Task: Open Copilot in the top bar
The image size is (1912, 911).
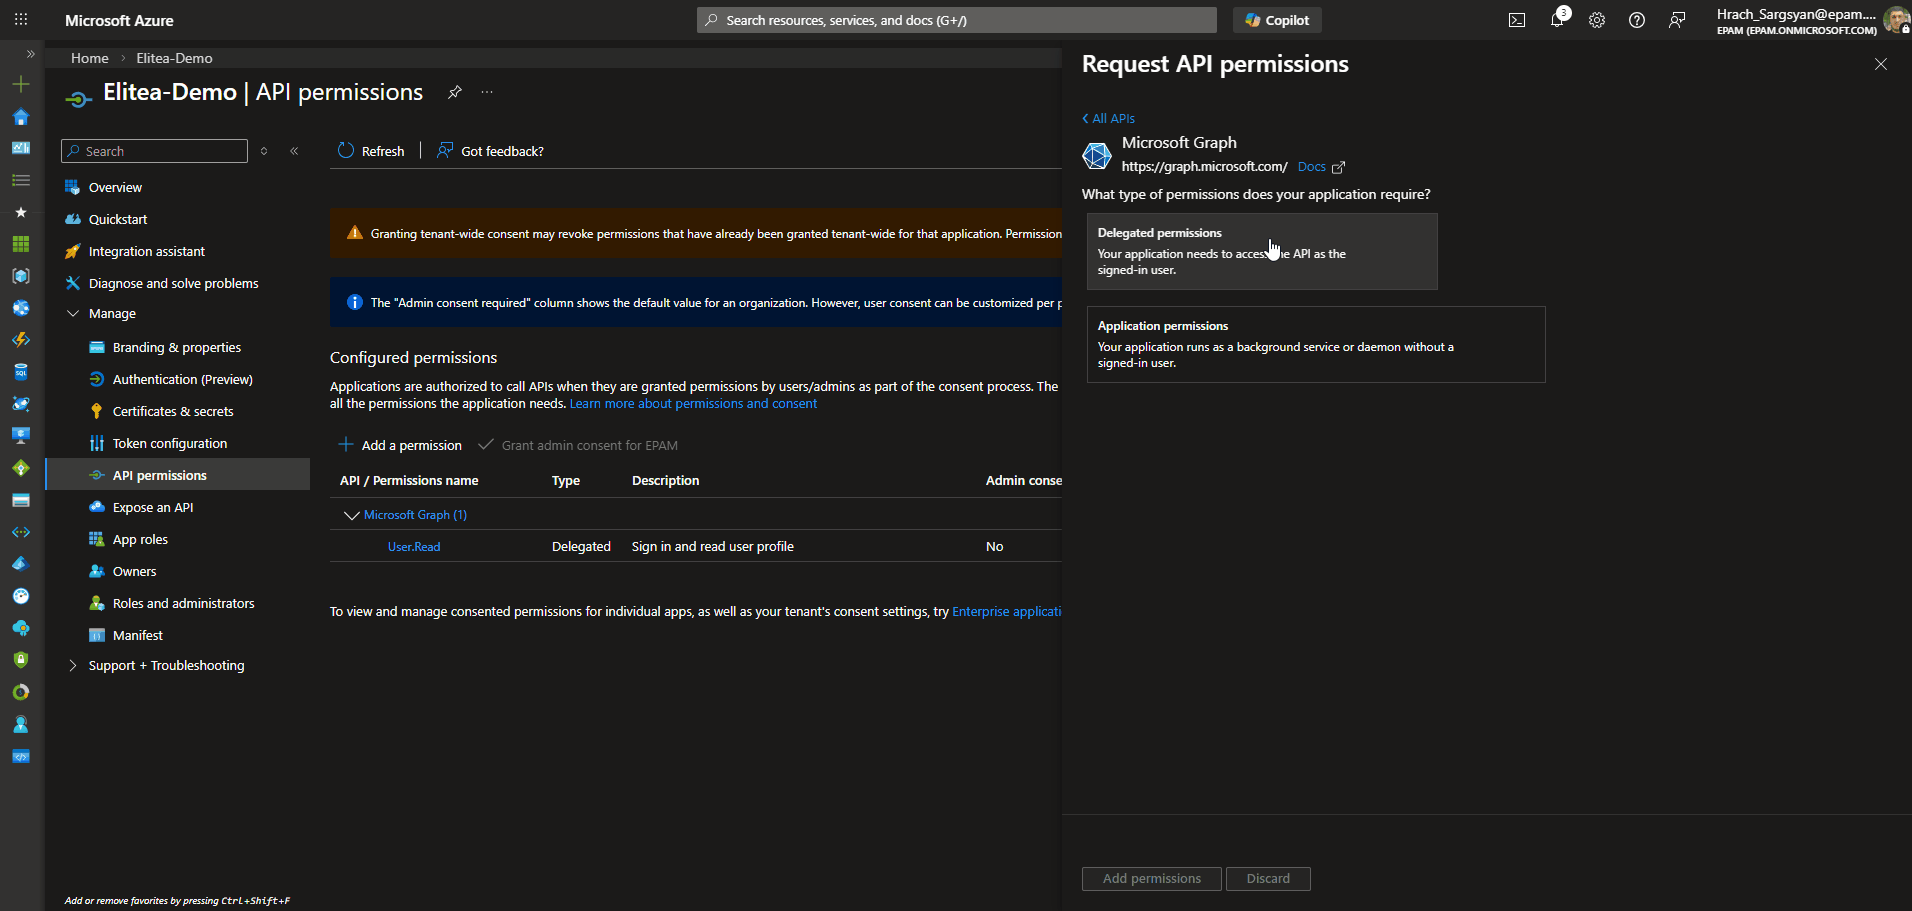Action: (1277, 19)
